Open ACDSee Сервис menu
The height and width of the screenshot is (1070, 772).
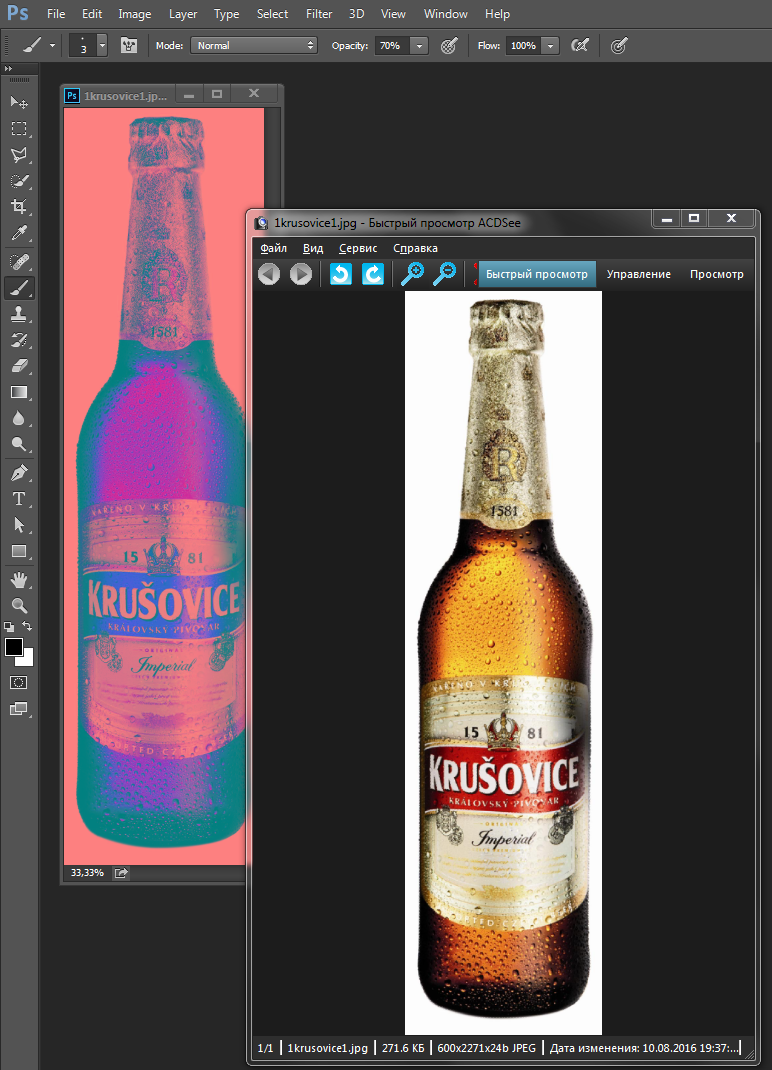(358, 248)
